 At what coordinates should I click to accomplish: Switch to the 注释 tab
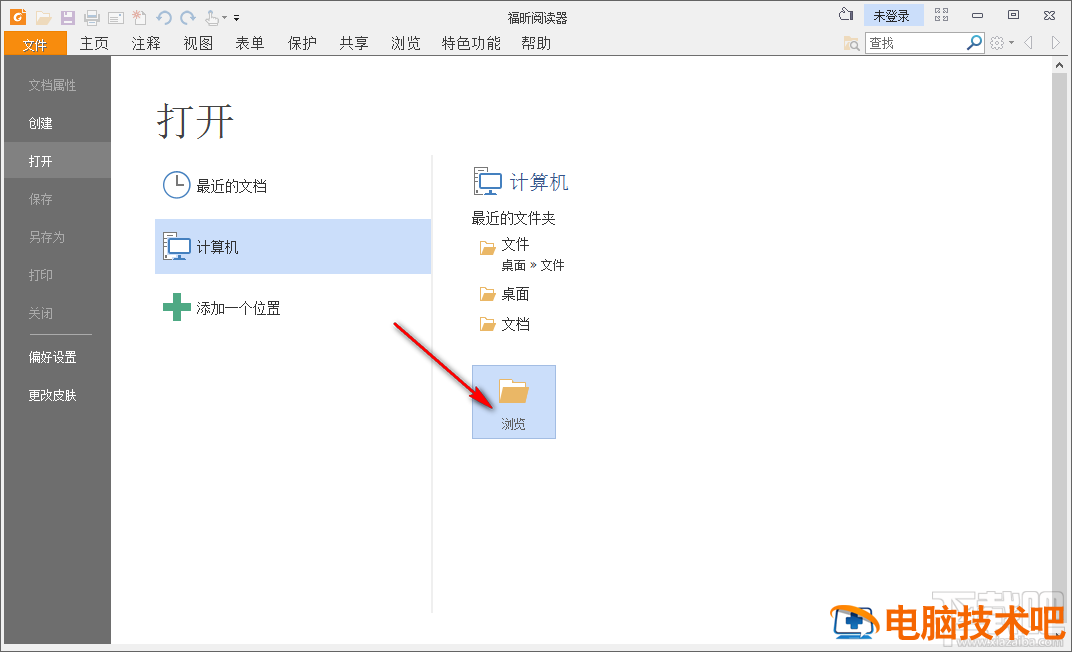pos(146,44)
